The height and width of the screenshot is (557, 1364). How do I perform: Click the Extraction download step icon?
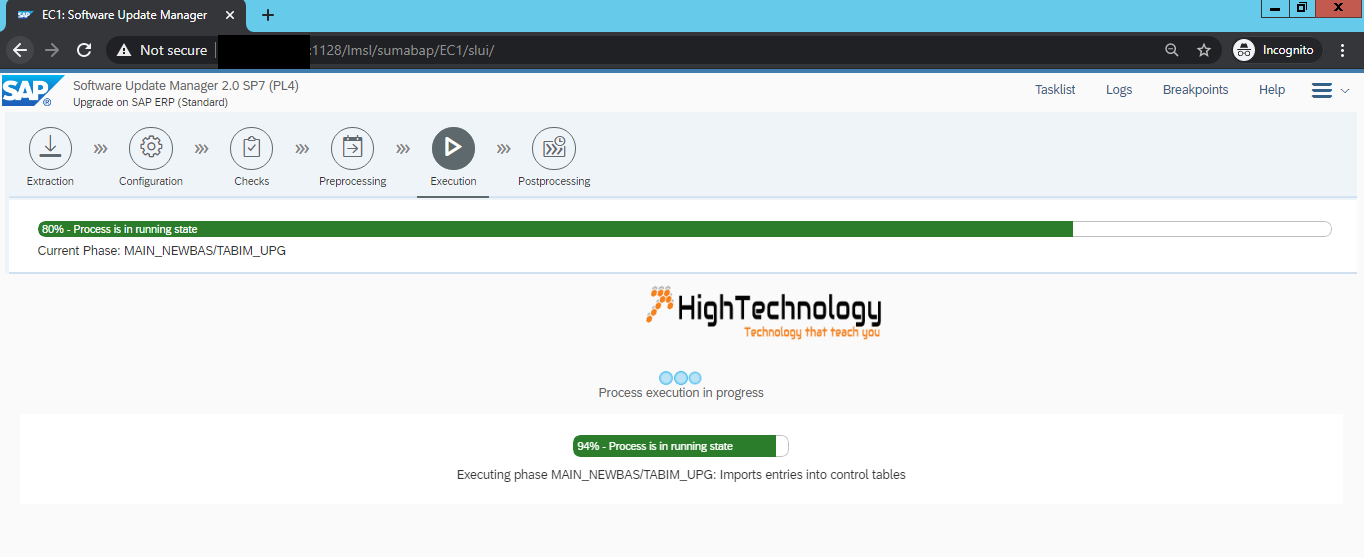pos(50,148)
